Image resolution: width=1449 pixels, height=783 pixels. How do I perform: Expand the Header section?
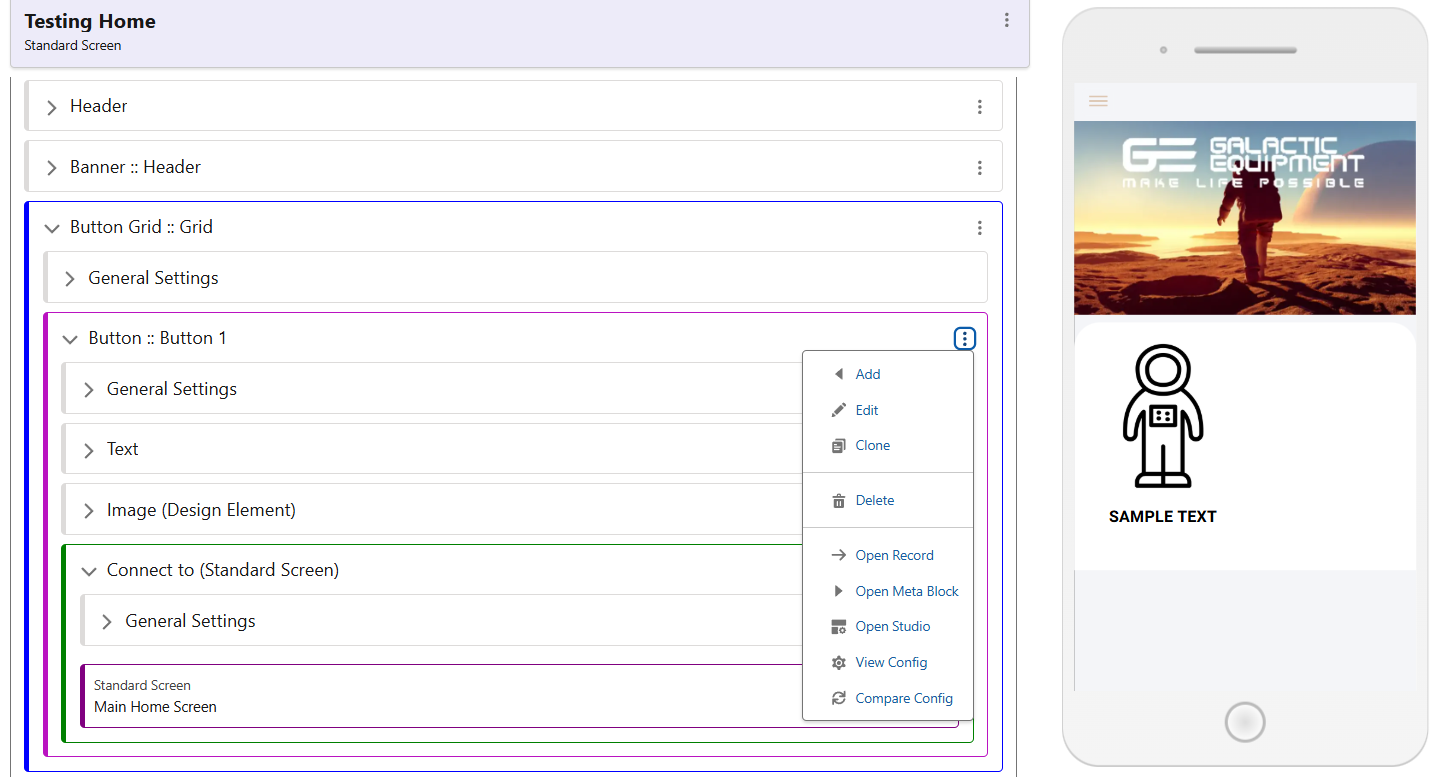pyautogui.click(x=52, y=107)
